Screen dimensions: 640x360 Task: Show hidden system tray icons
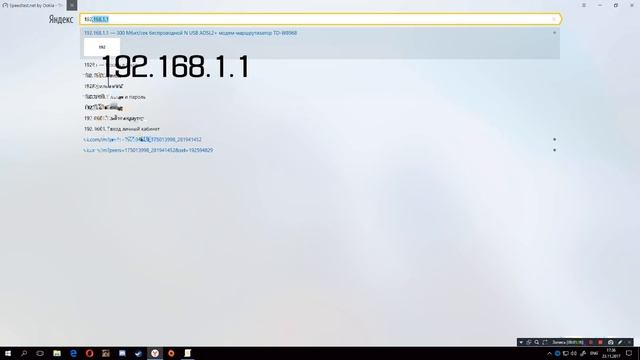[x=549, y=353]
